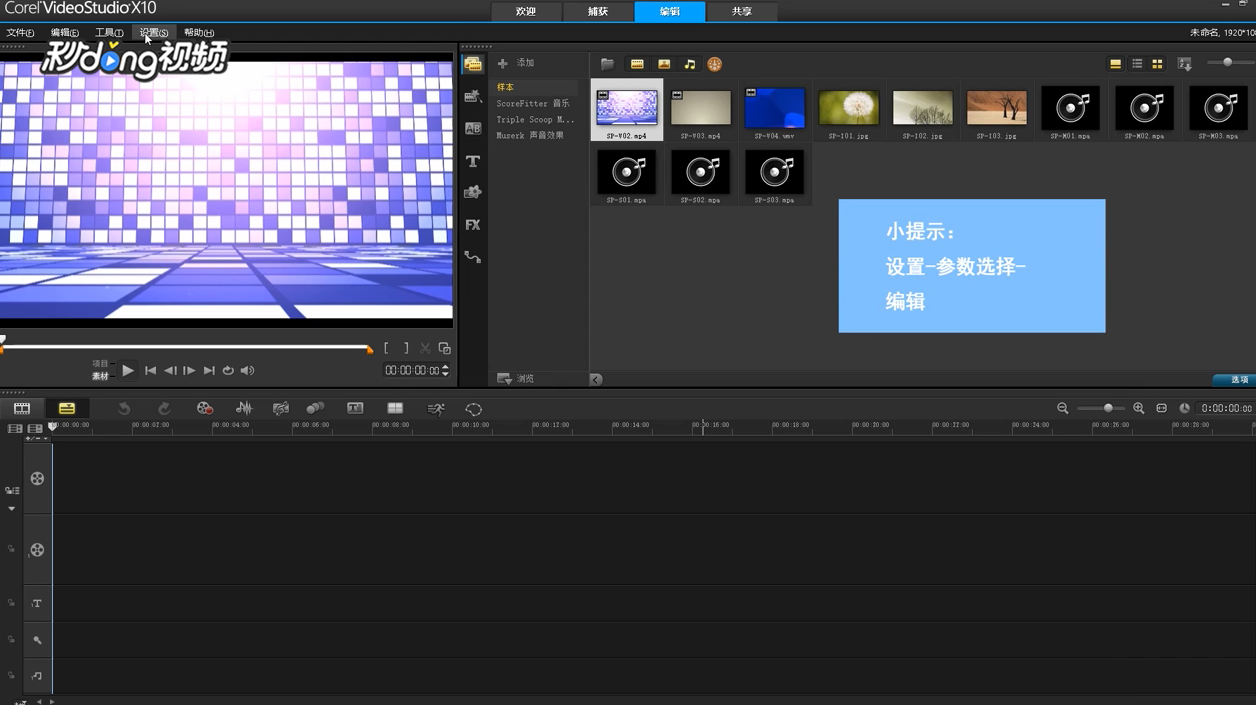Open the Time Remapping running-man icon
This screenshot has width=1256, height=705.
pyautogui.click(x=436, y=408)
